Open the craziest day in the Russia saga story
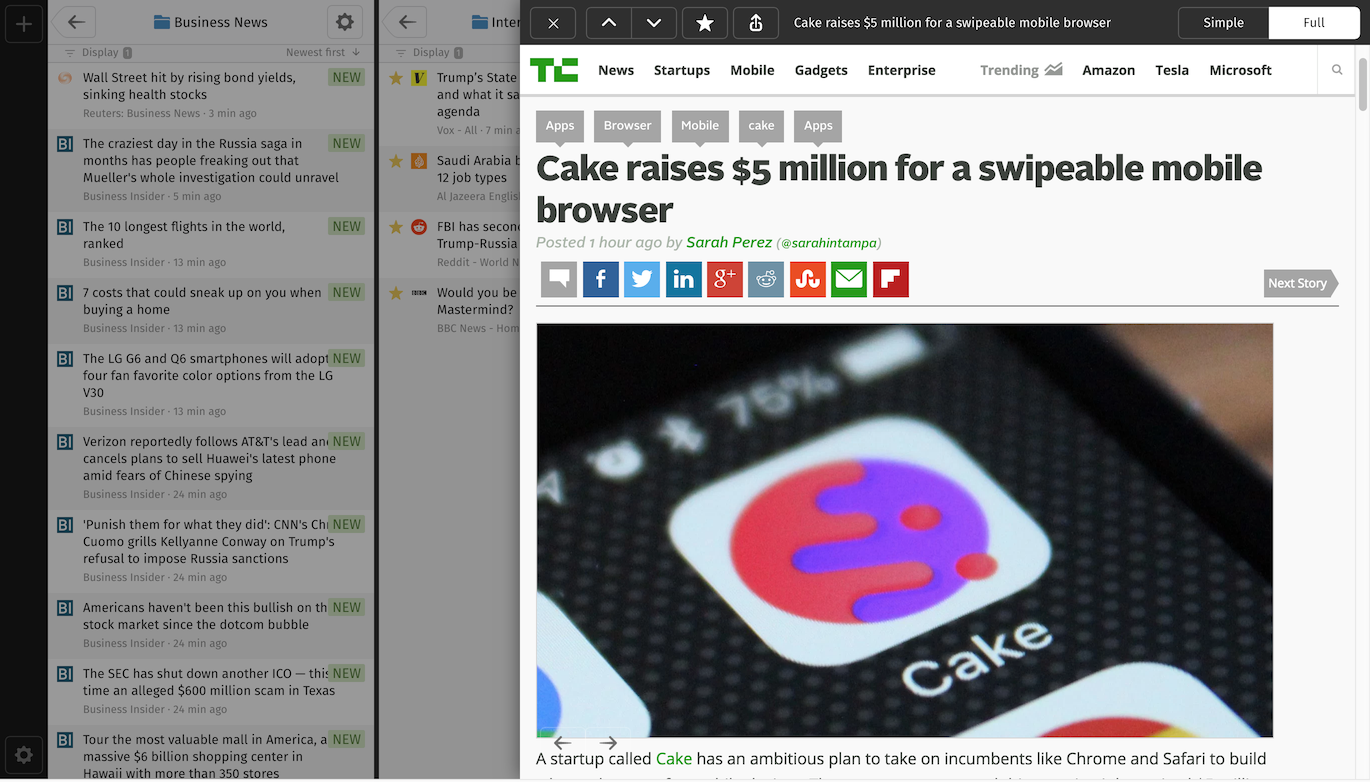 211,169
